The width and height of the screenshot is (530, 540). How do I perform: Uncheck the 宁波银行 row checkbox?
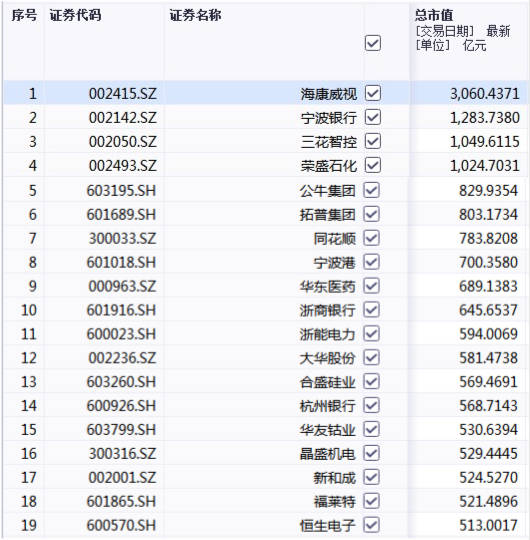(x=372, y=117)
